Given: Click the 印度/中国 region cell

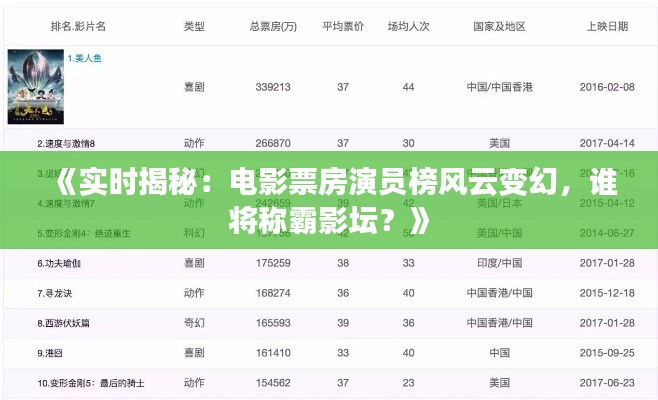Looking at the screenshot, I should (499, 263).
